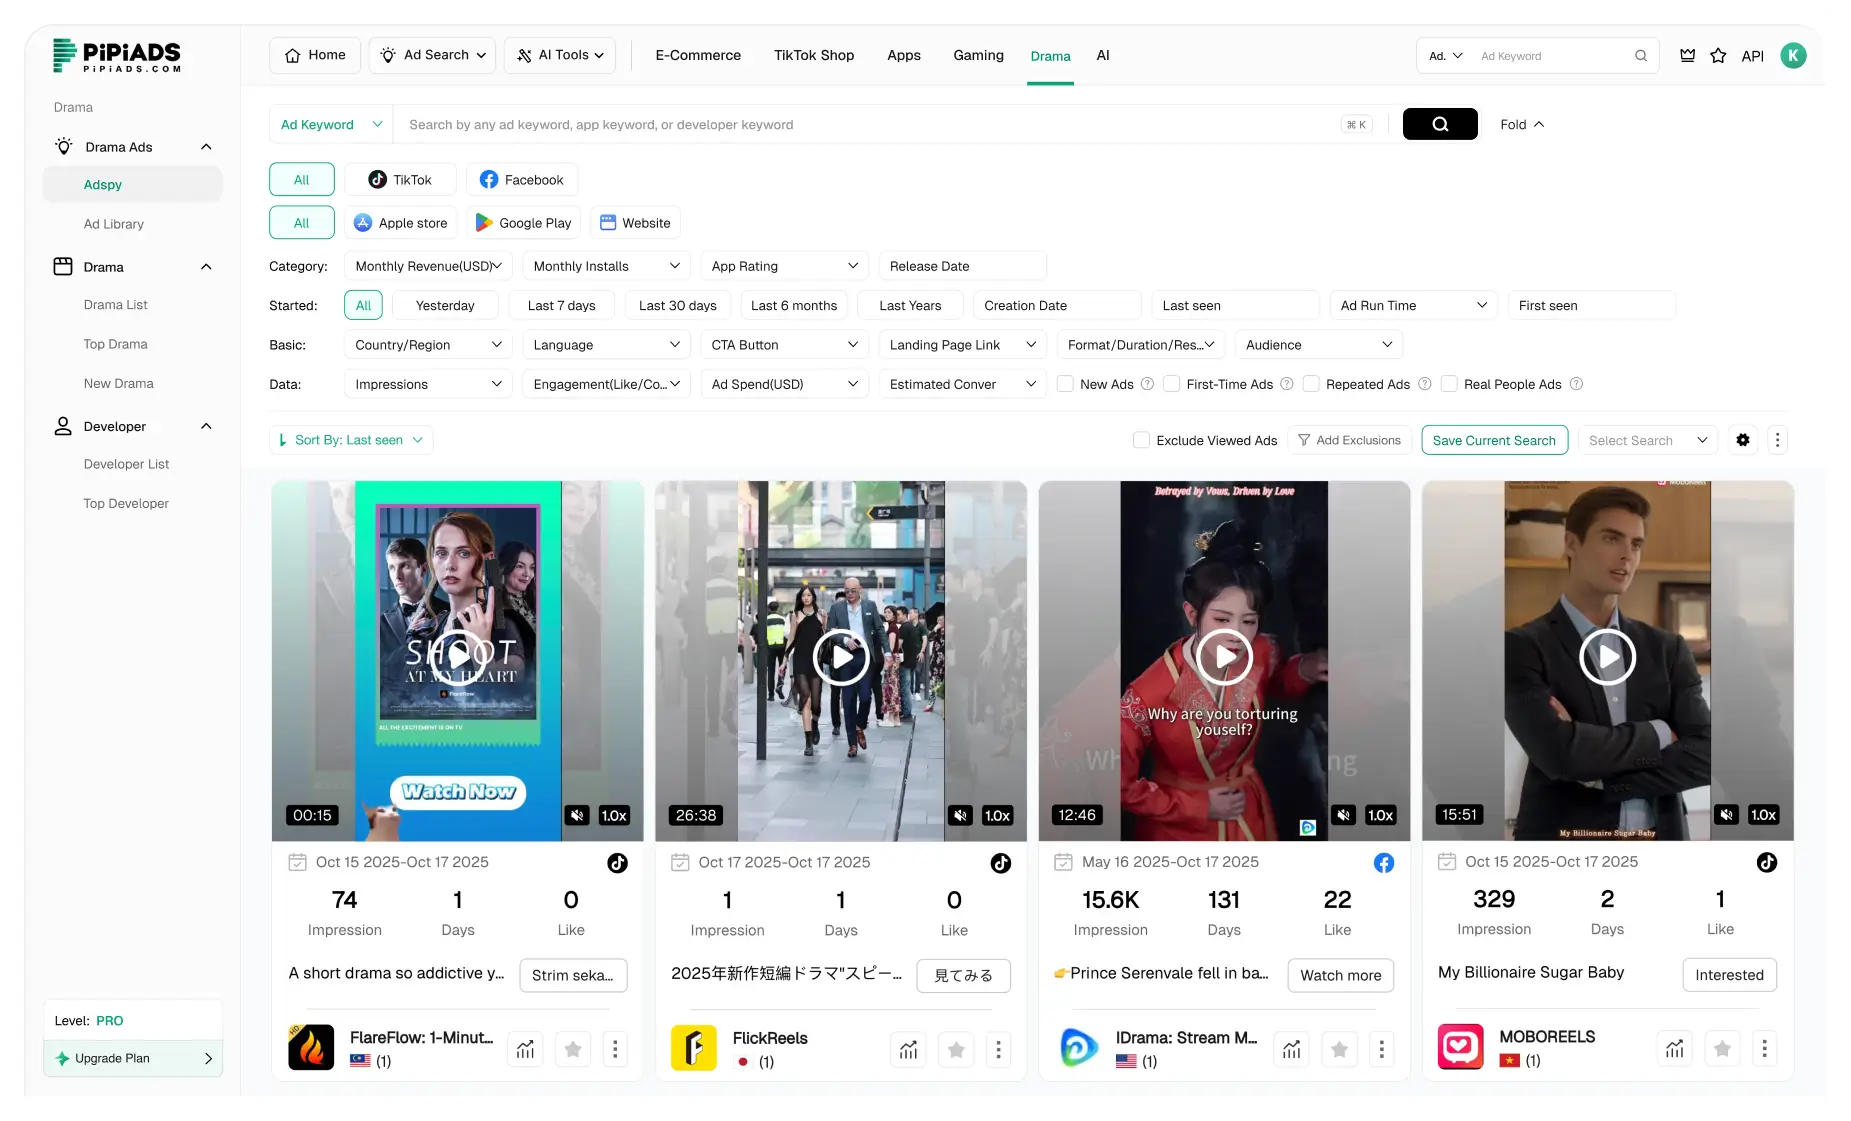Switch to the Gaming tab

[978, 55]
